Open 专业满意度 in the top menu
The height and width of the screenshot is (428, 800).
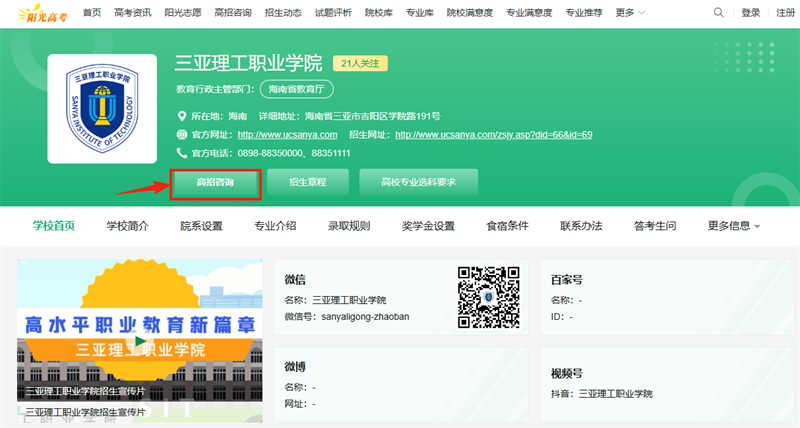pos(529,13)
